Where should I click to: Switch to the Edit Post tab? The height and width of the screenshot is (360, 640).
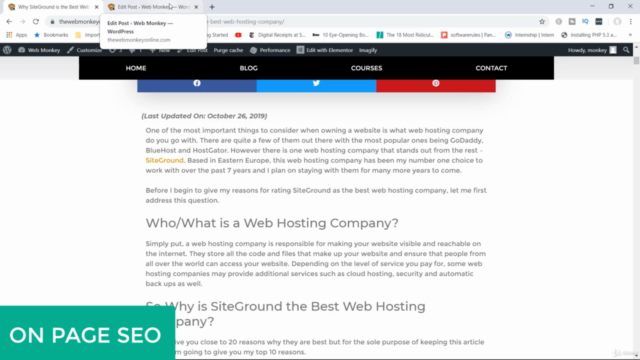153,7
